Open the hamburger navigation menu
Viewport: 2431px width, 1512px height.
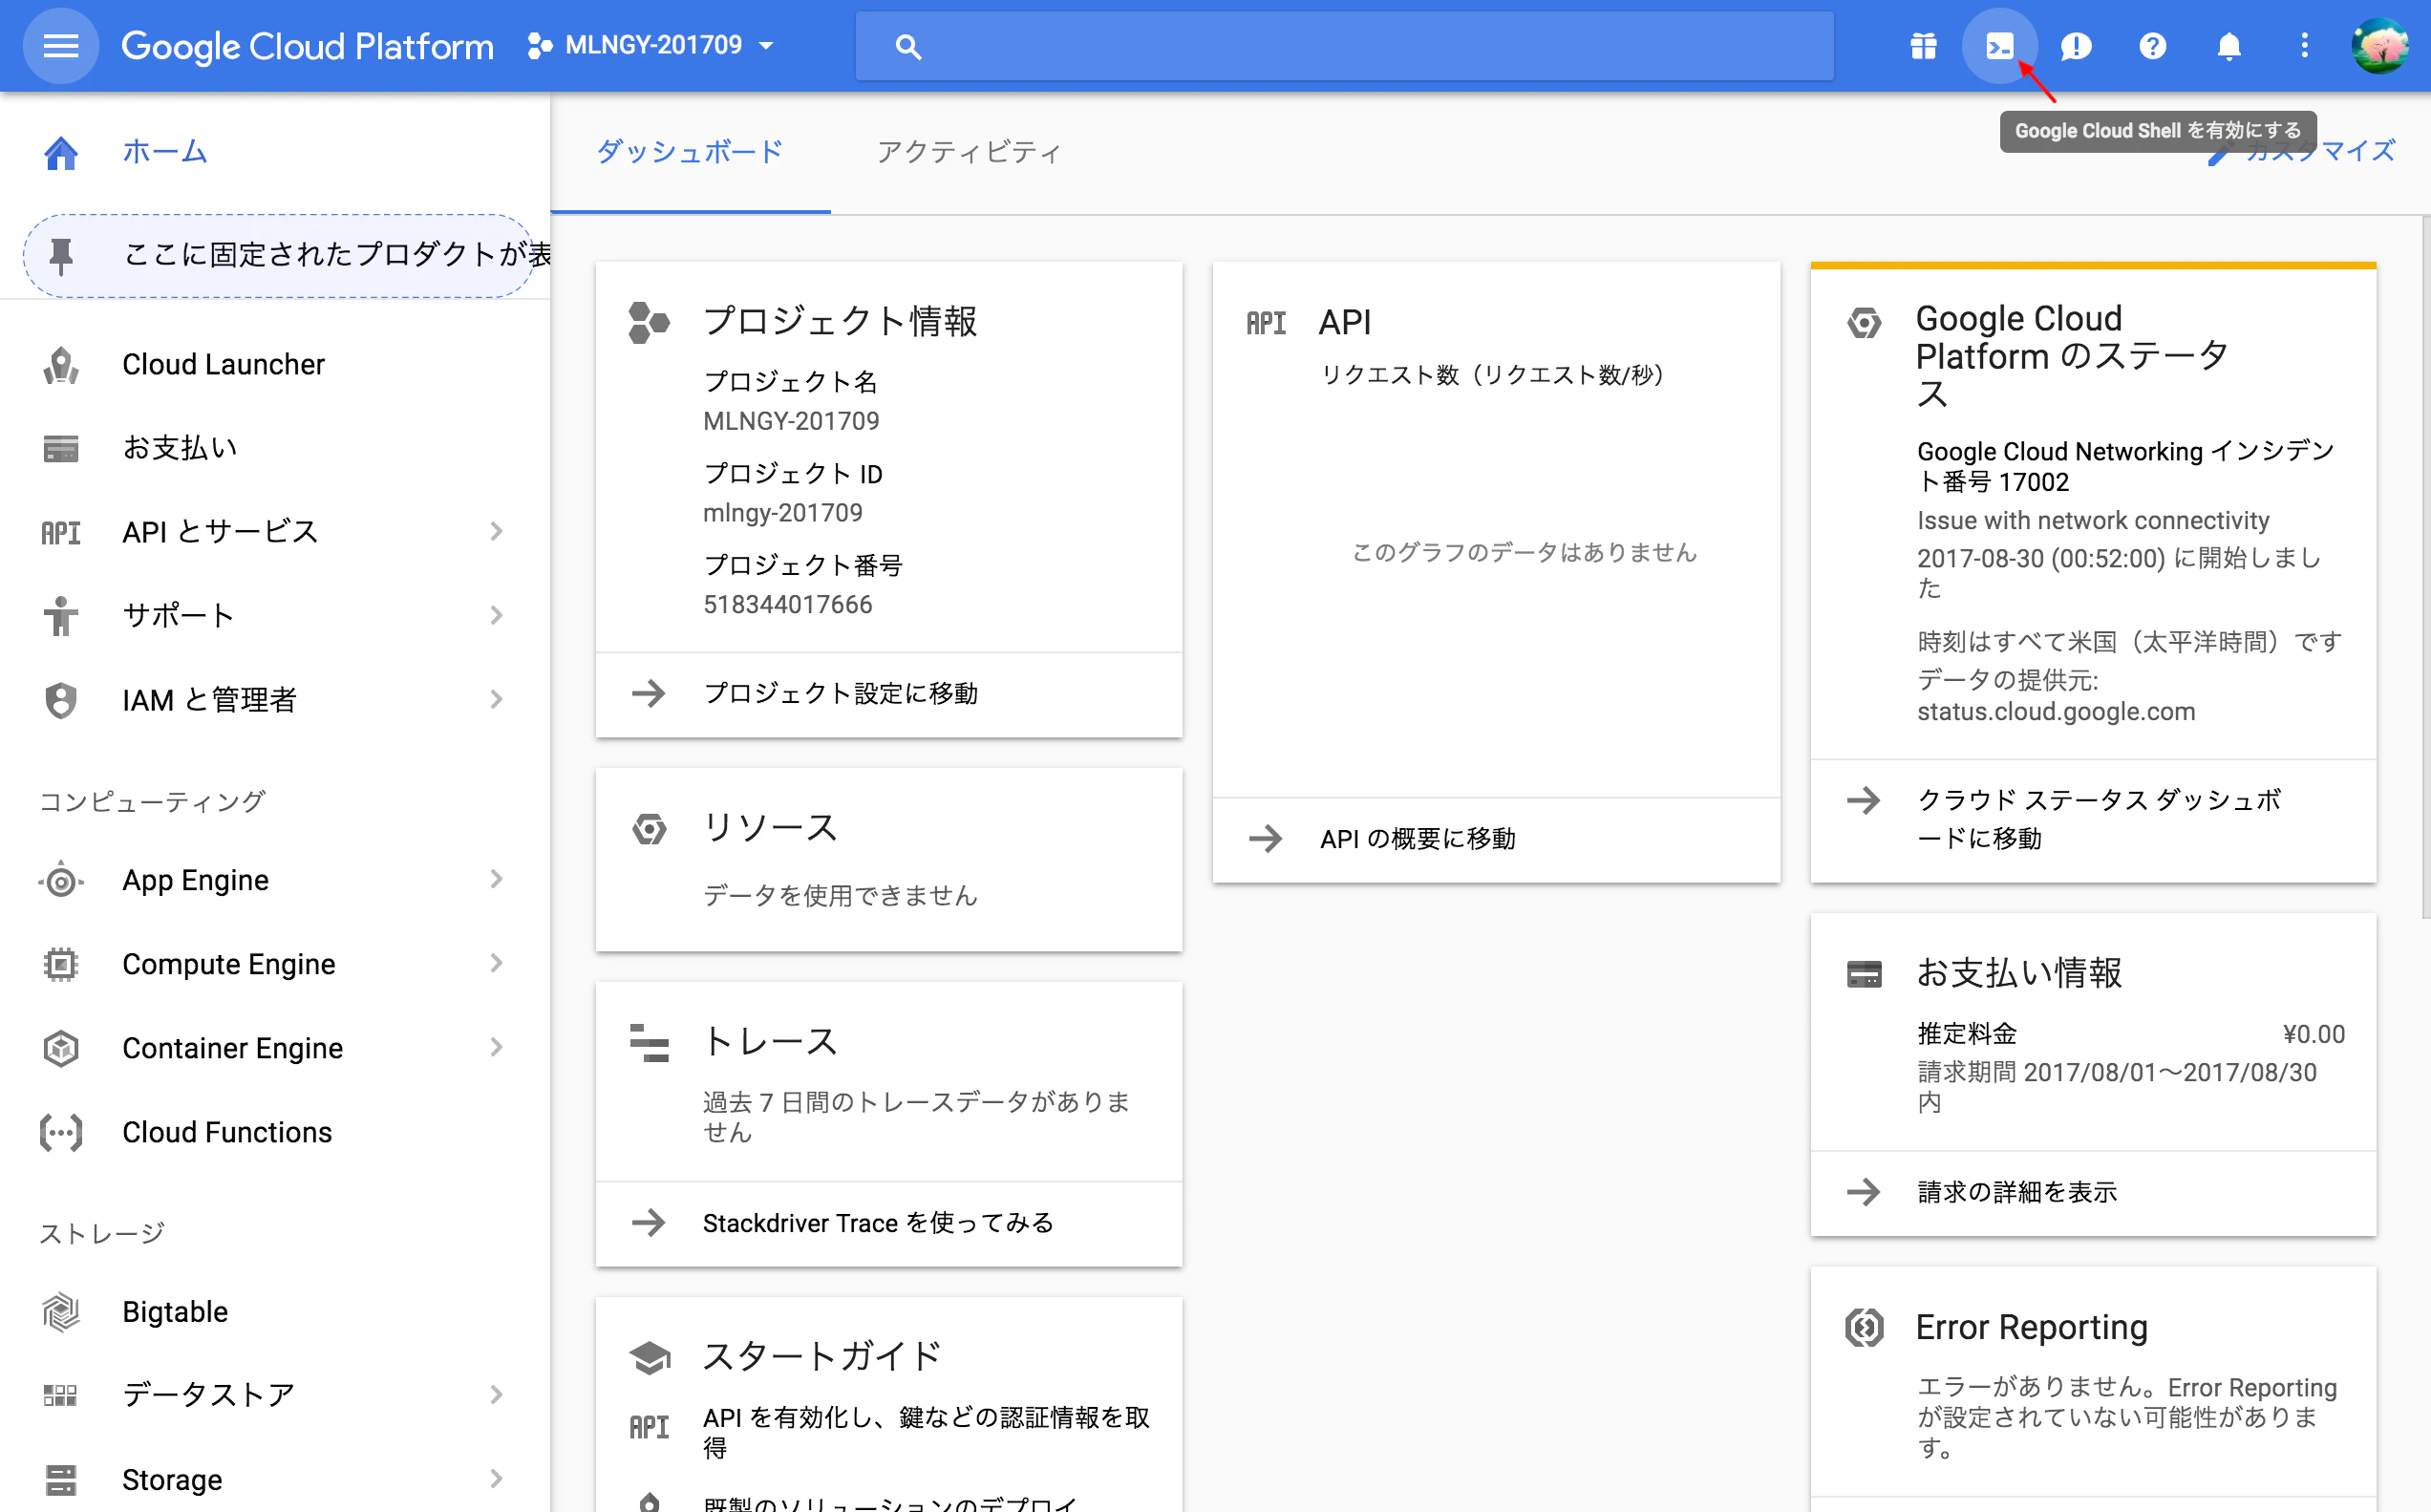point(61,46)
